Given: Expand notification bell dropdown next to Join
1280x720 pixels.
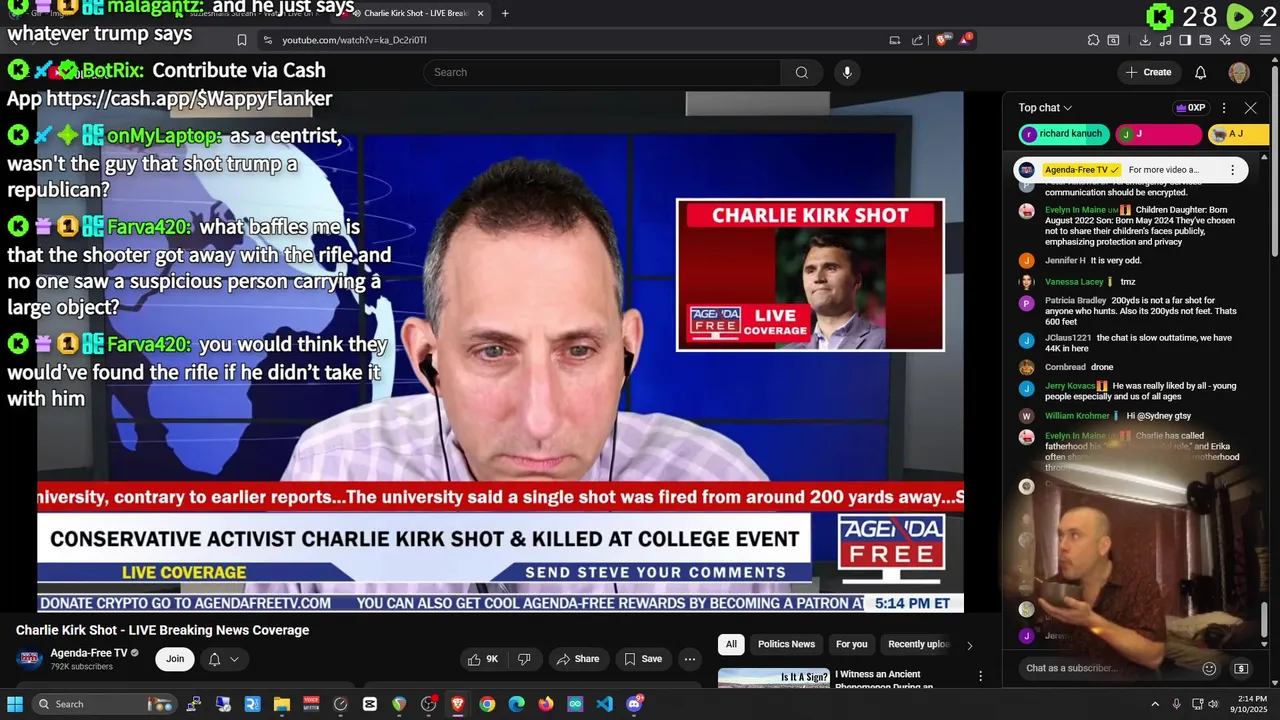Looking at the screenshot, I should (224, 659).
